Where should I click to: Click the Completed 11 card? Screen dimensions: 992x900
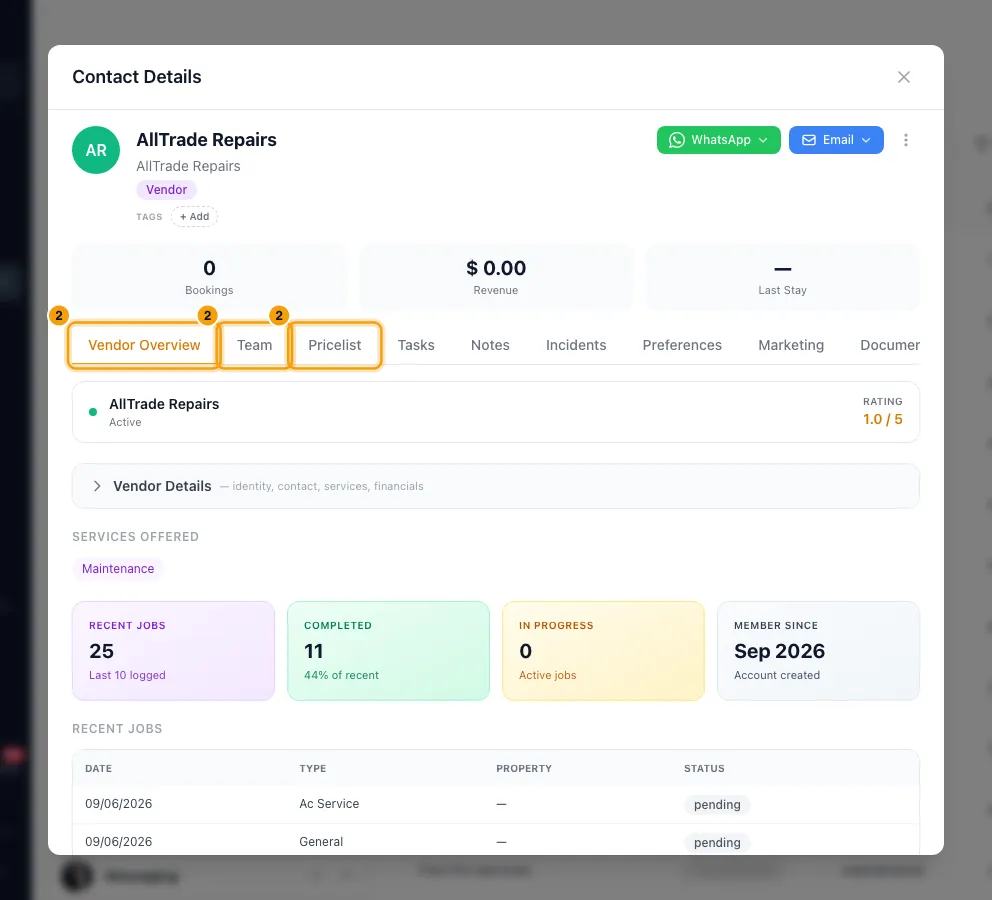coord(388,651)
